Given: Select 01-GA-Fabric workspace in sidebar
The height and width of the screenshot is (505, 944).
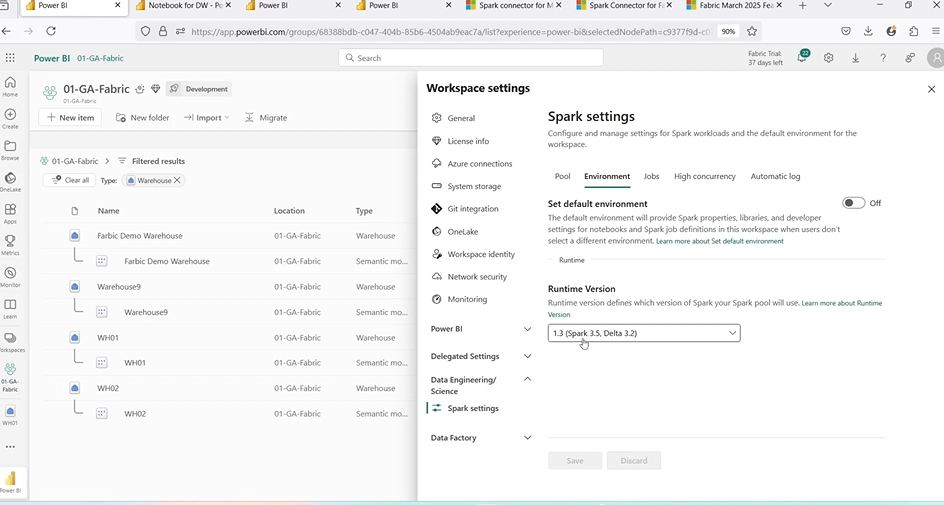Looking at the screenshot, I should pyautogui.click(x=10, y=378).
